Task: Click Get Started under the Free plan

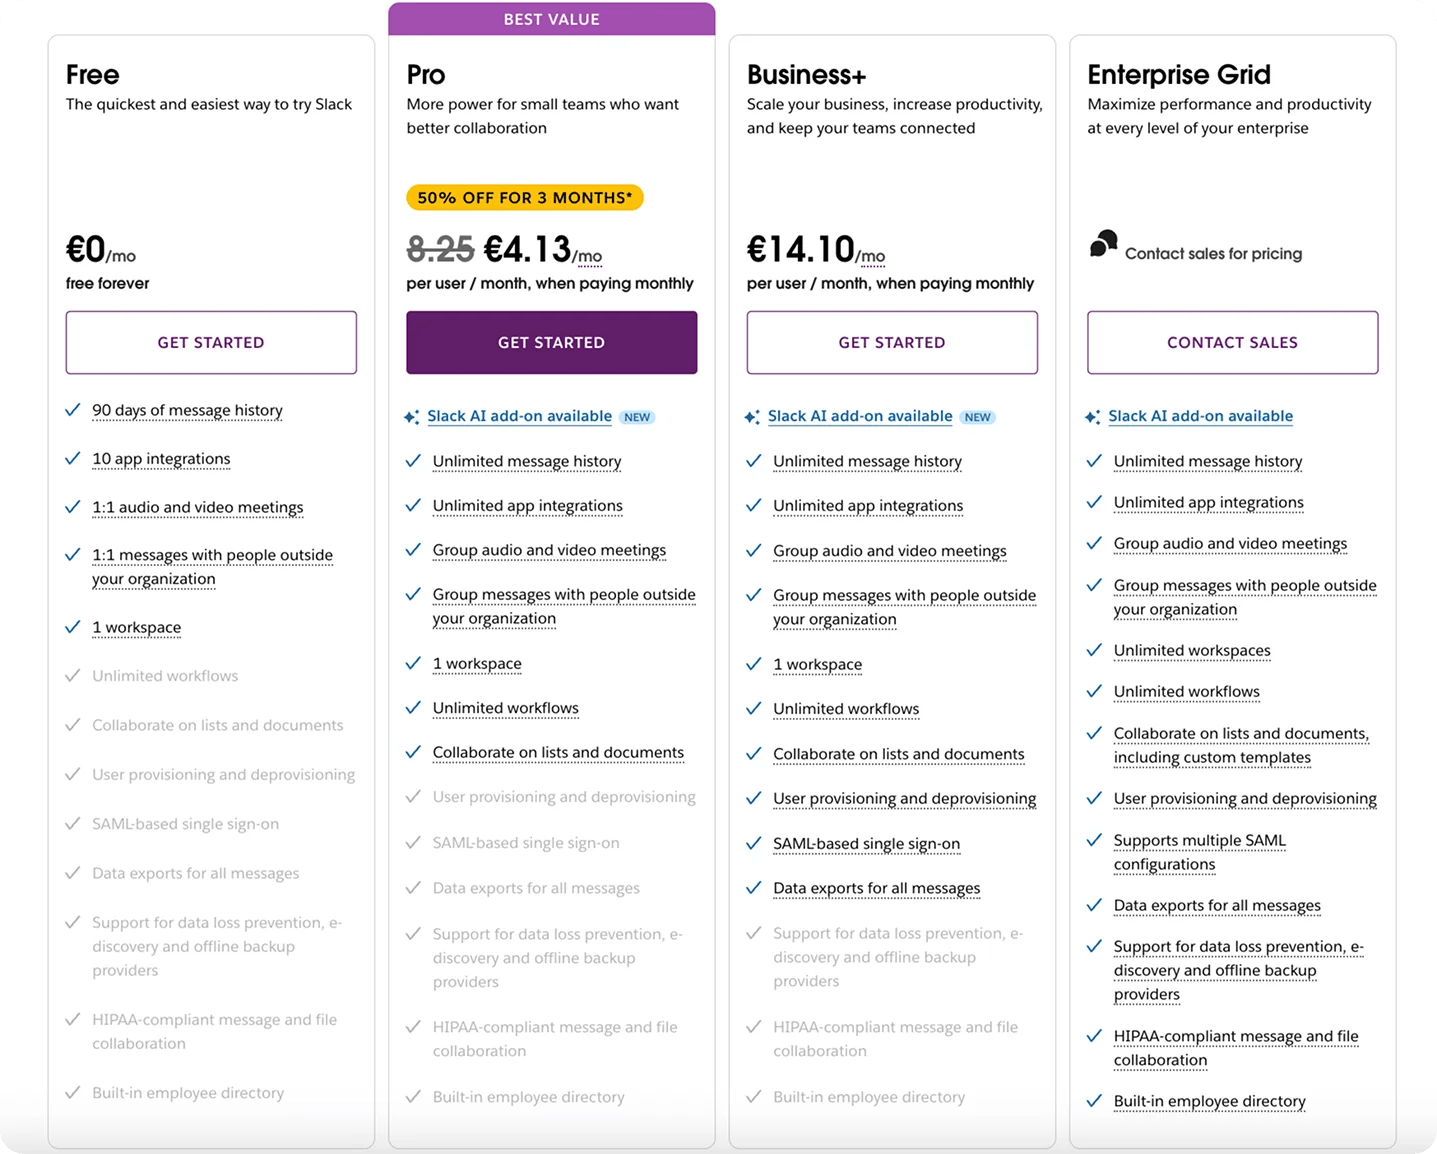Action: pyautogui.click(x=211, y=342)
